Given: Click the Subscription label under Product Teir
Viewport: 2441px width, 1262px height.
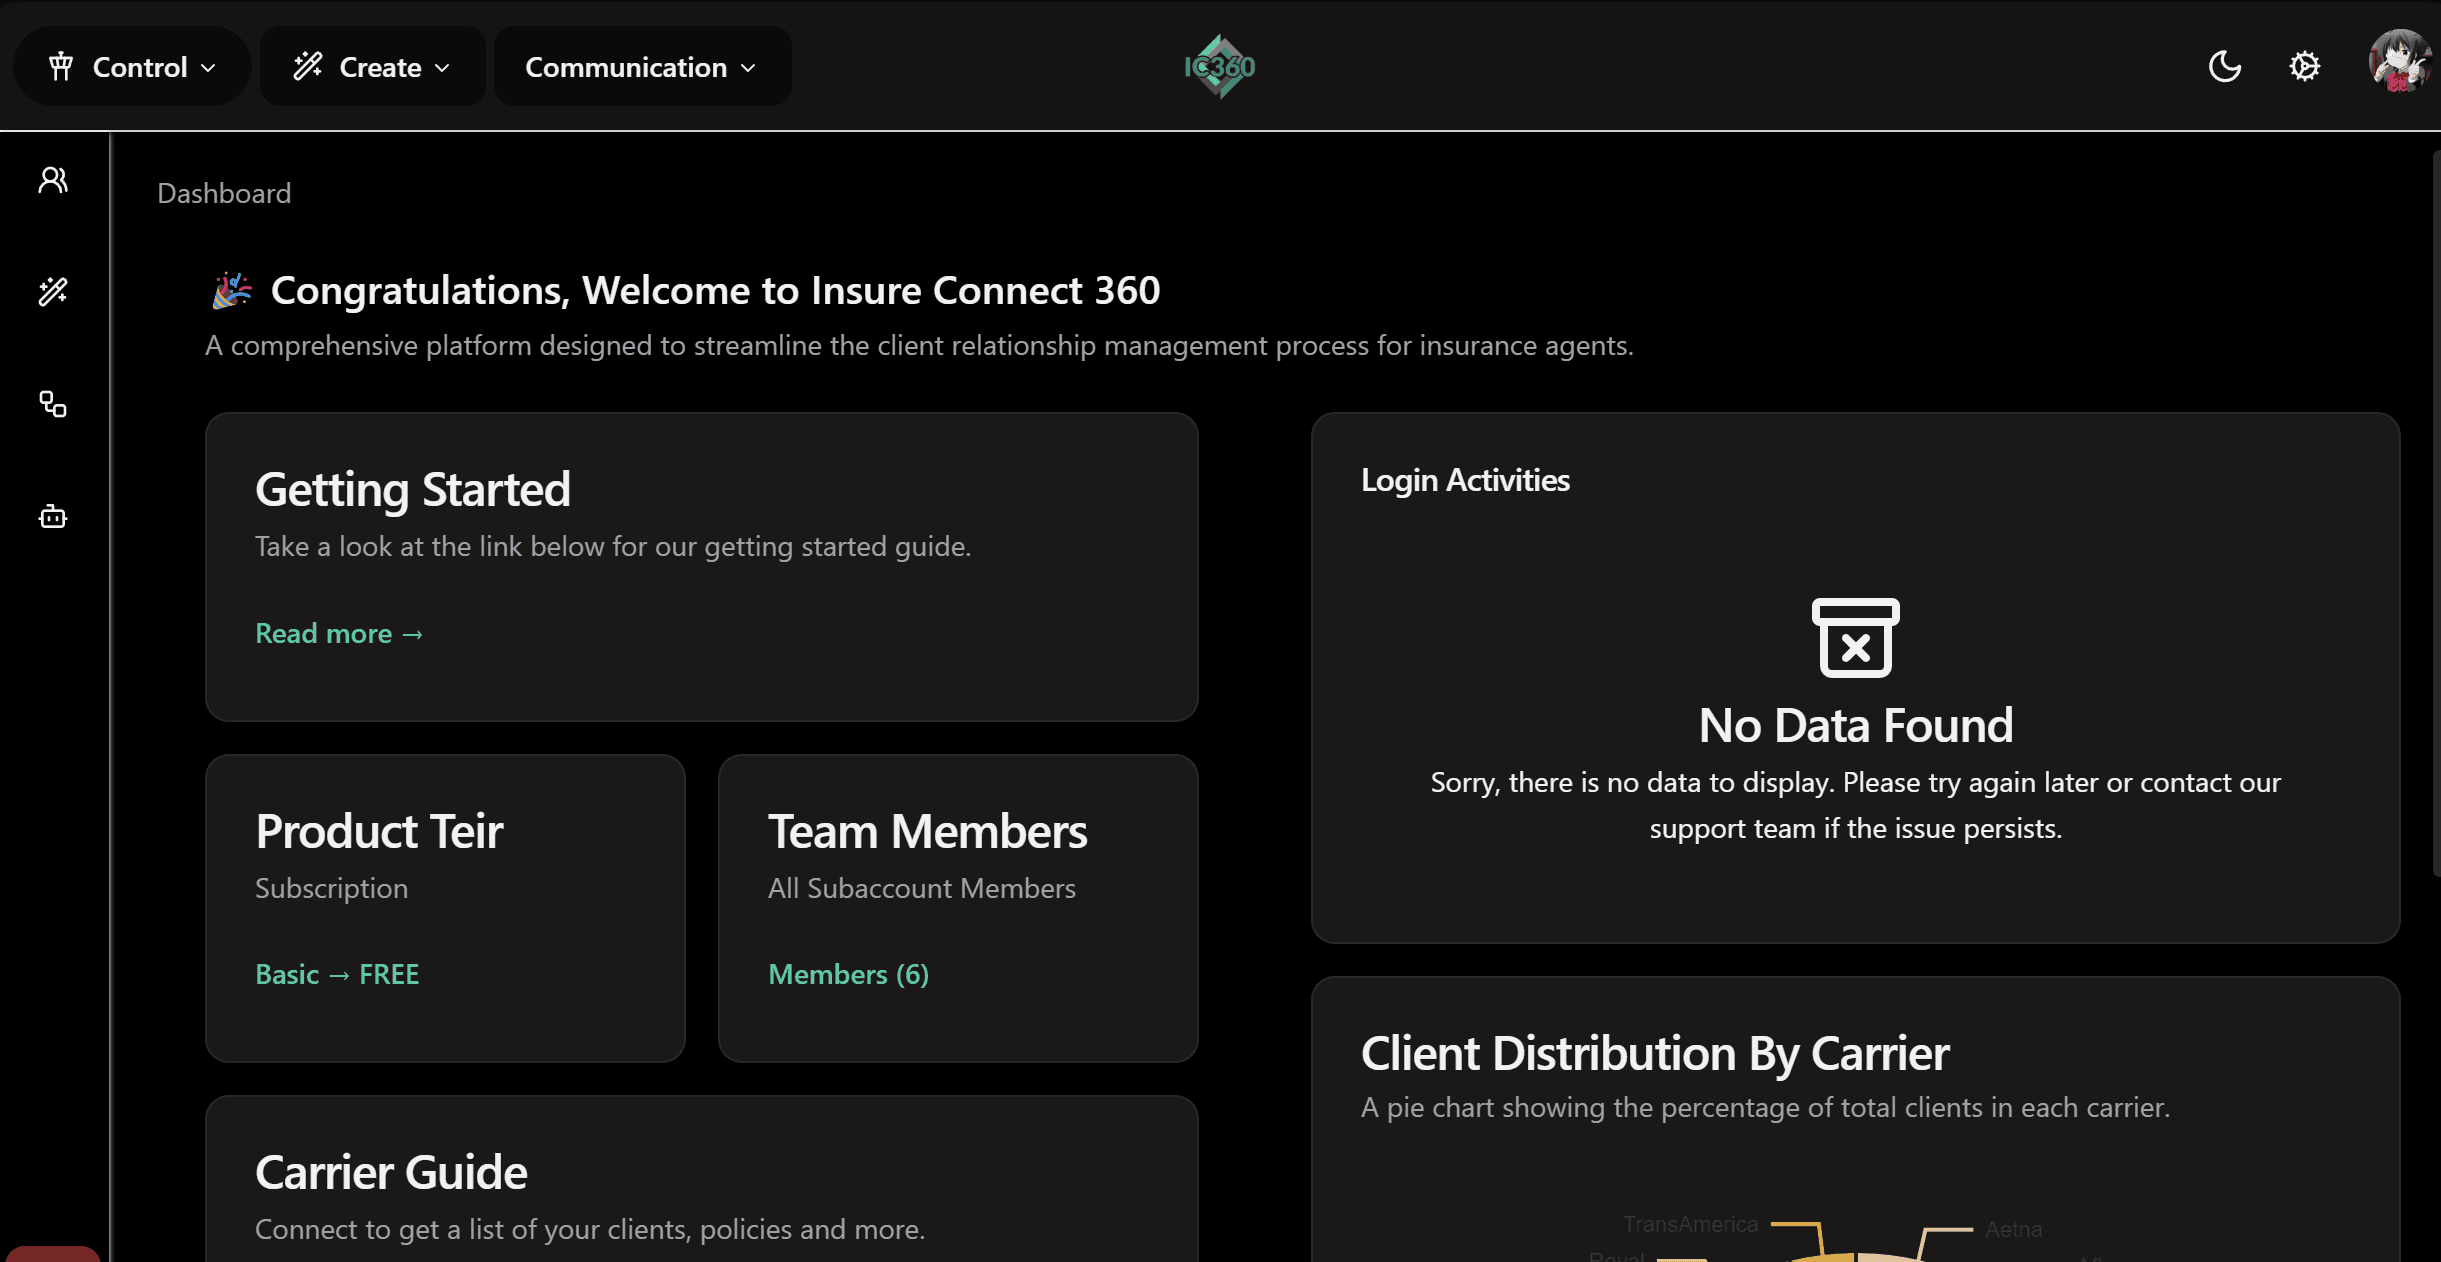Looking at the screenshot, I should click(x=331, y=888).
